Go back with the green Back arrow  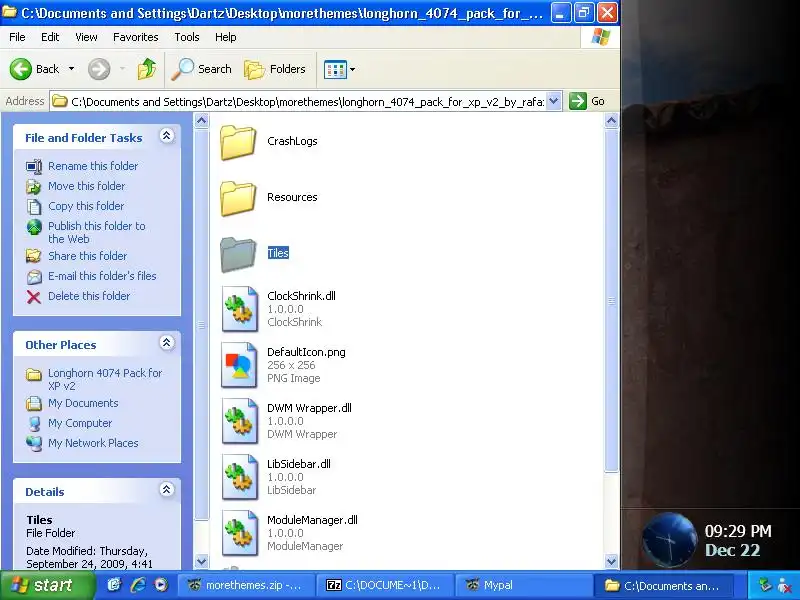click(34, 69)
